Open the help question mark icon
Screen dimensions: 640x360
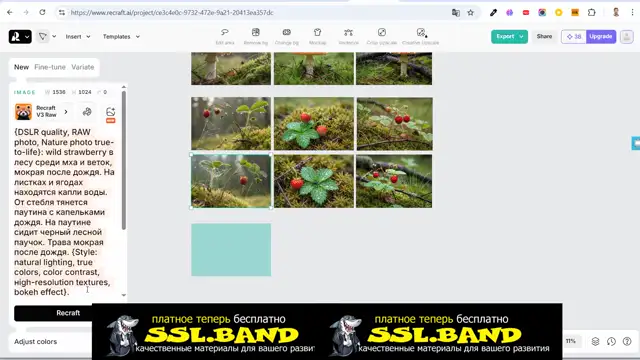click(627, 341)
